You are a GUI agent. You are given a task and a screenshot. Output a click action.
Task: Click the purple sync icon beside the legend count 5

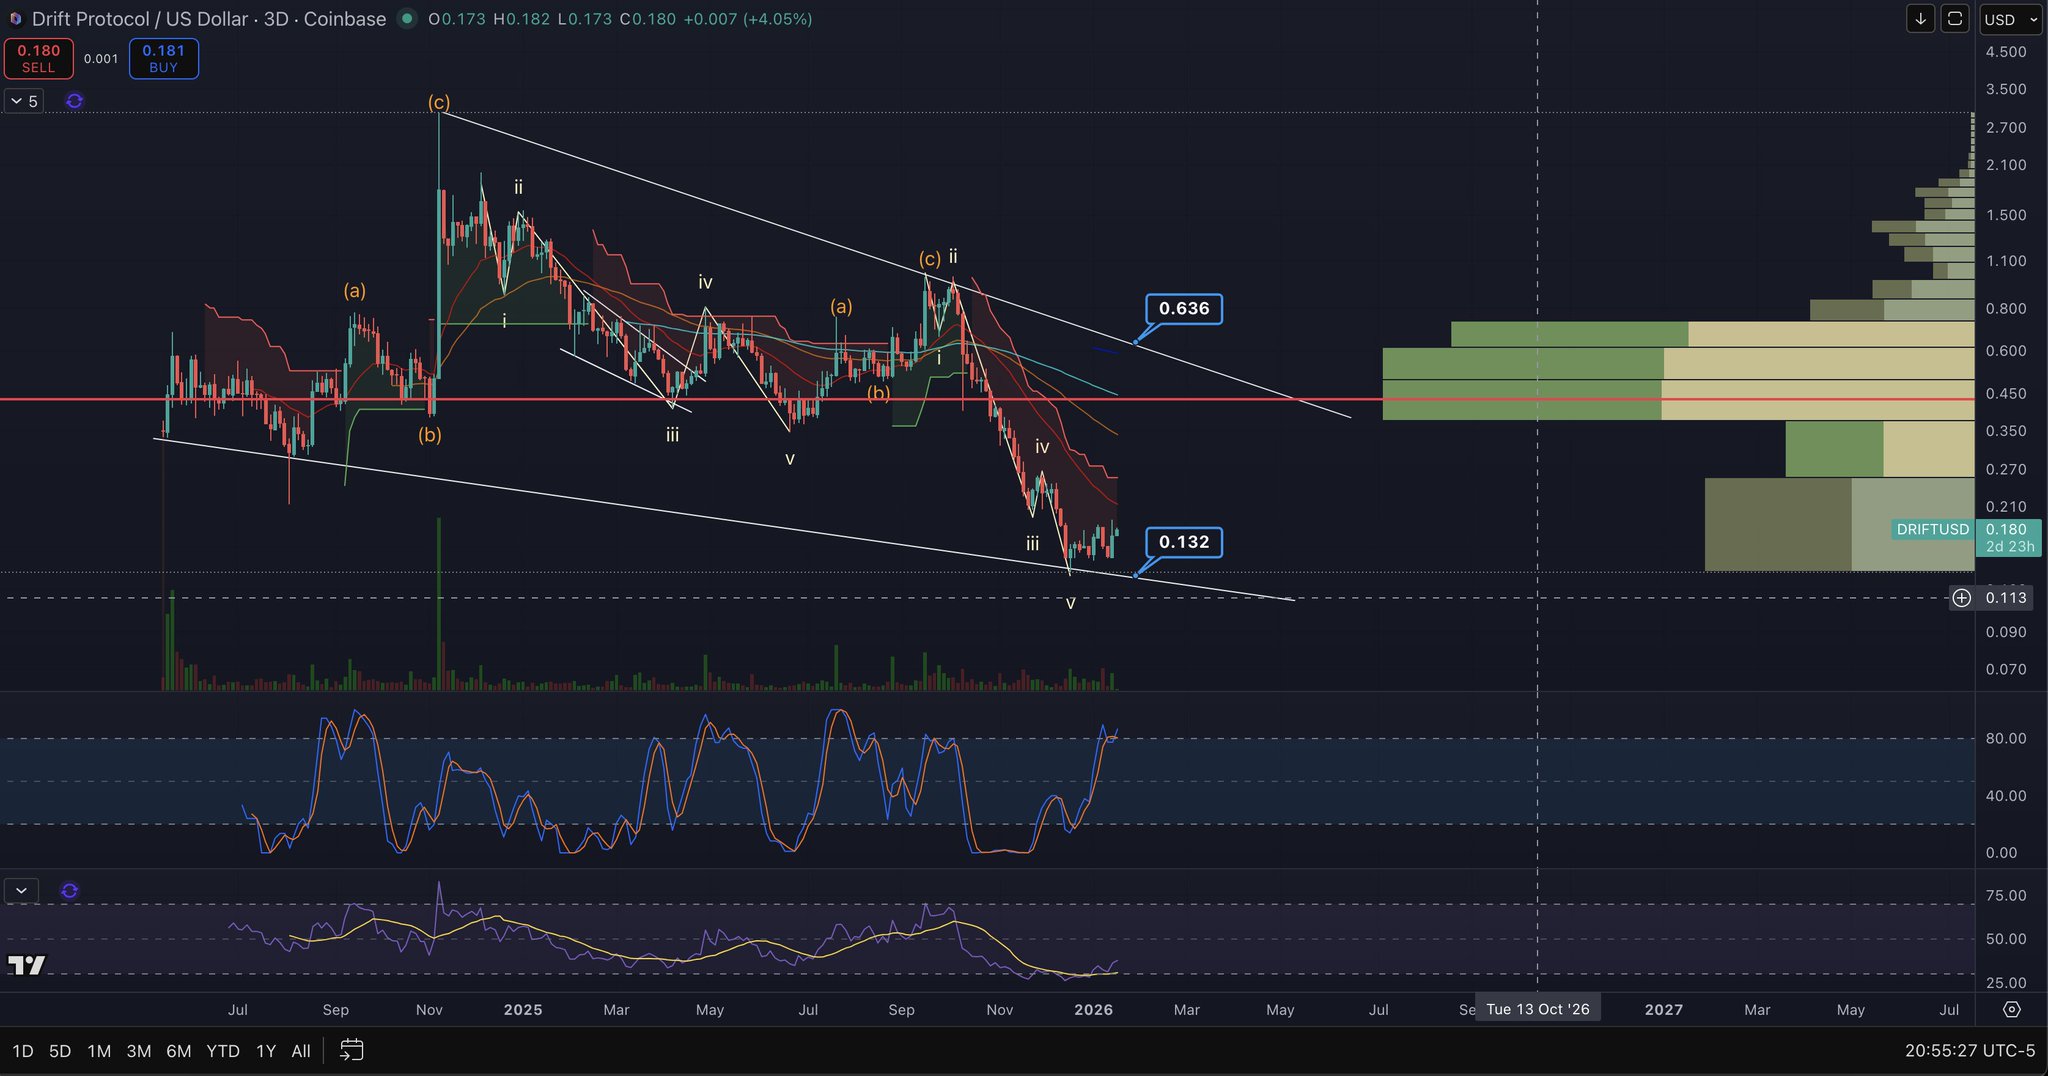click(x=74, y=101)
